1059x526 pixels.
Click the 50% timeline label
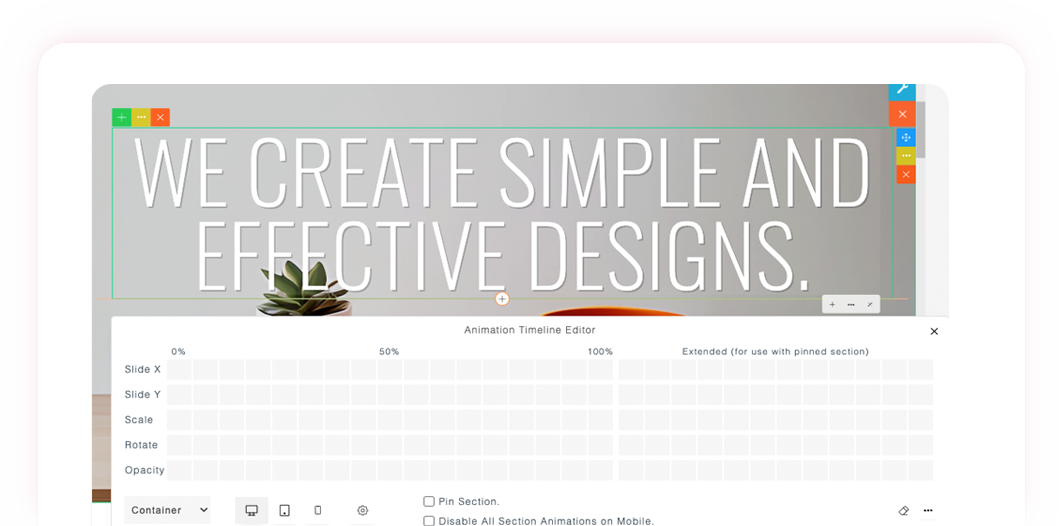389,352
